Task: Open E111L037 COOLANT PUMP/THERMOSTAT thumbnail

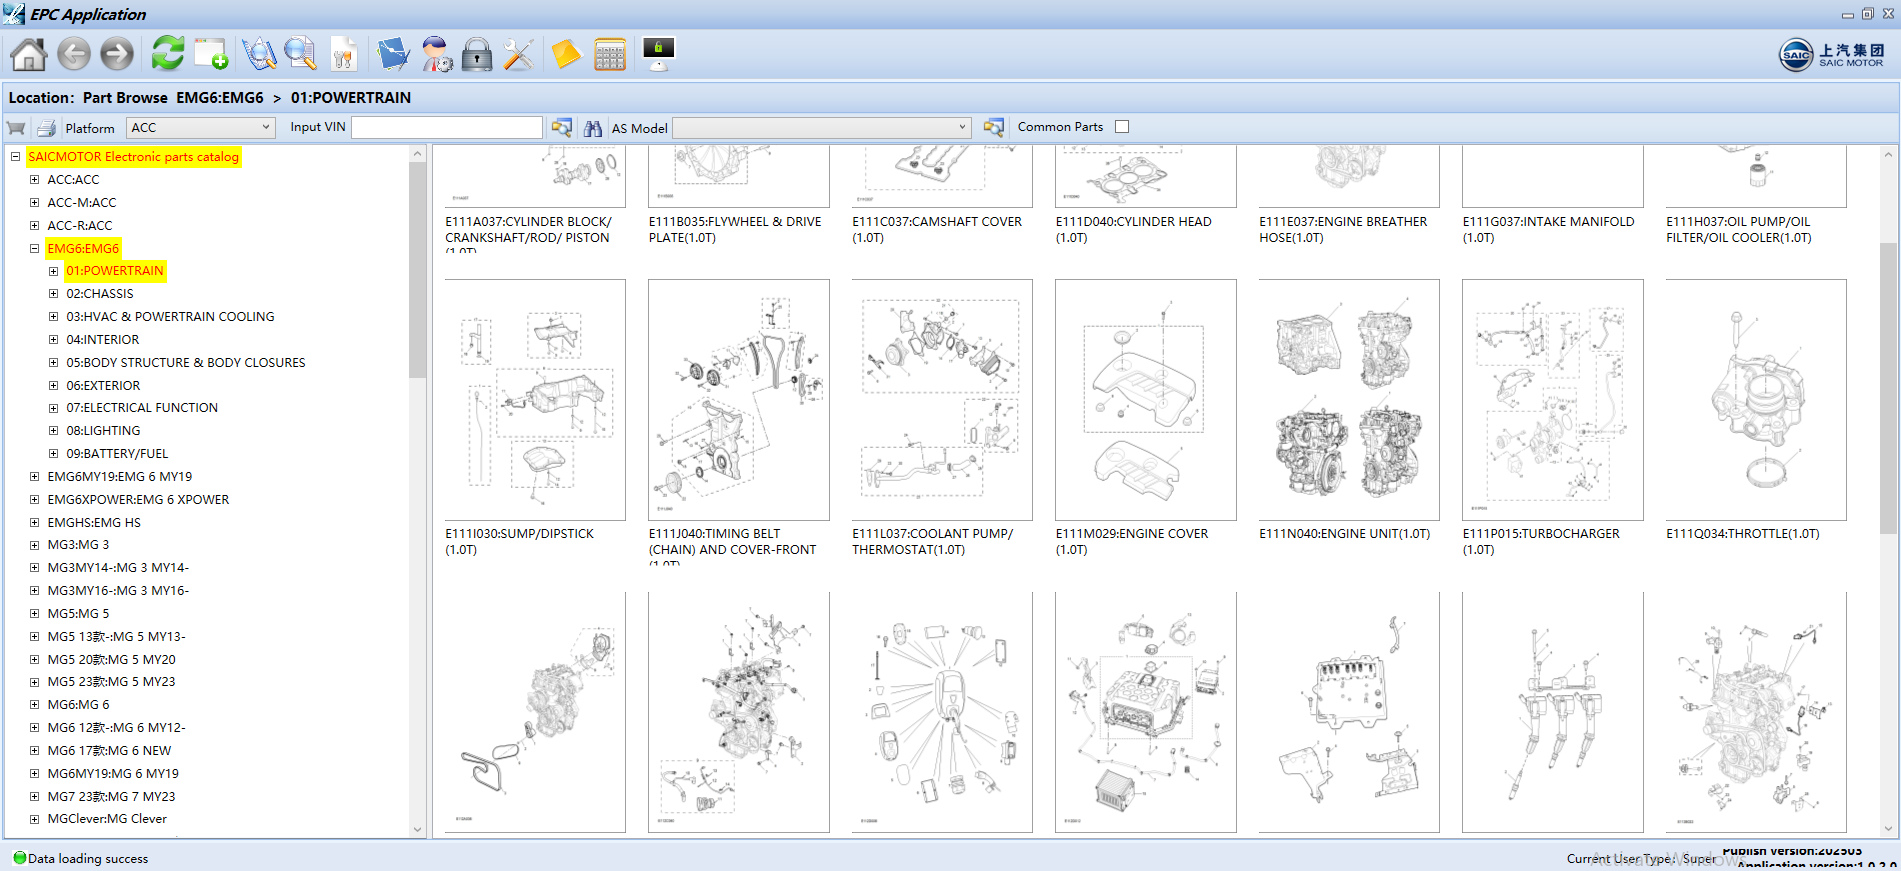Action: coord(942,400)
